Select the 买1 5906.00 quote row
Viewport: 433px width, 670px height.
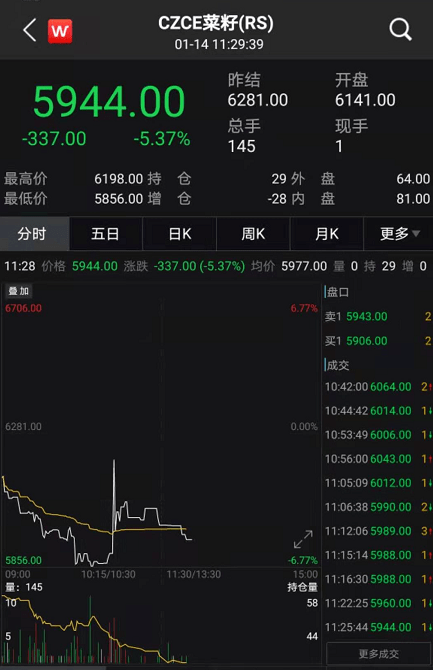[x=378, y=341]
